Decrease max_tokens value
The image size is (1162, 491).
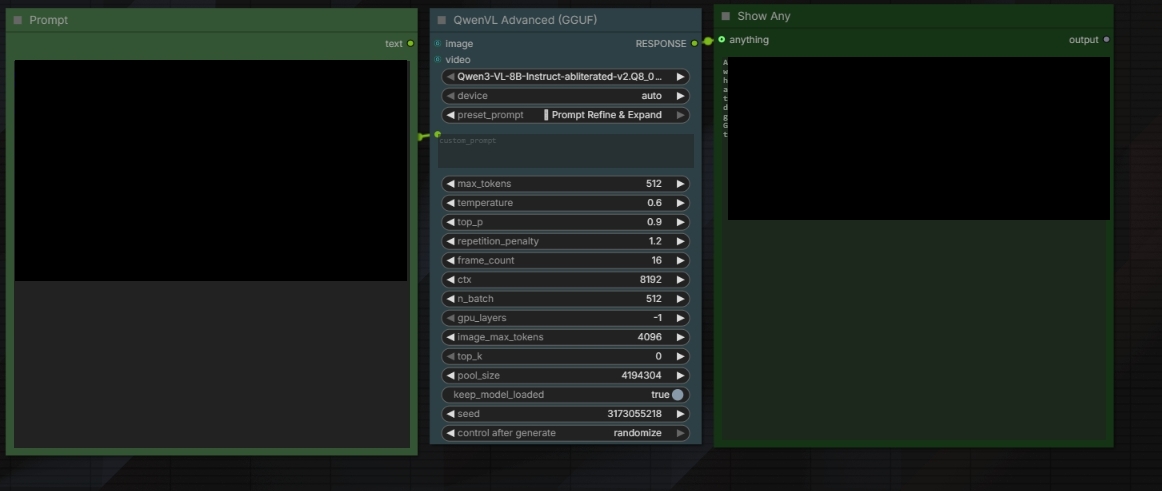pyautogui.click(x=450, y=184)
